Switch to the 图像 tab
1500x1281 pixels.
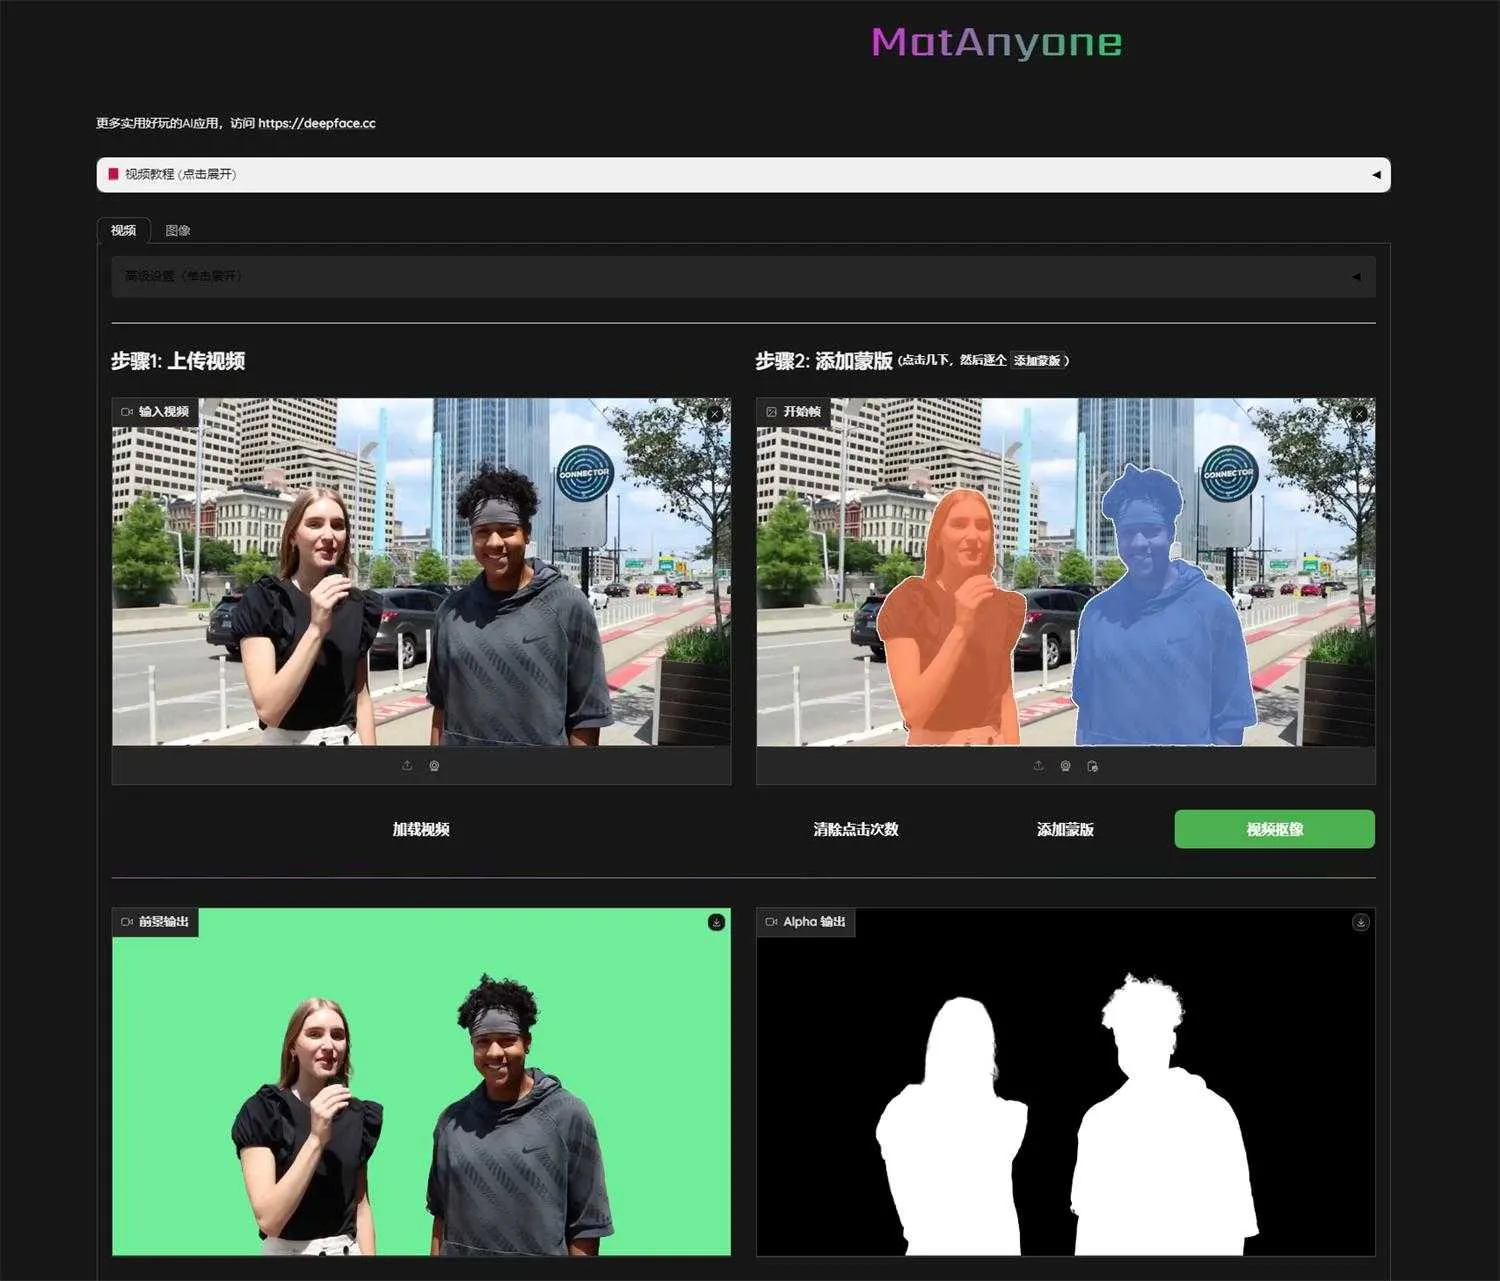click(x=178, y=230)
